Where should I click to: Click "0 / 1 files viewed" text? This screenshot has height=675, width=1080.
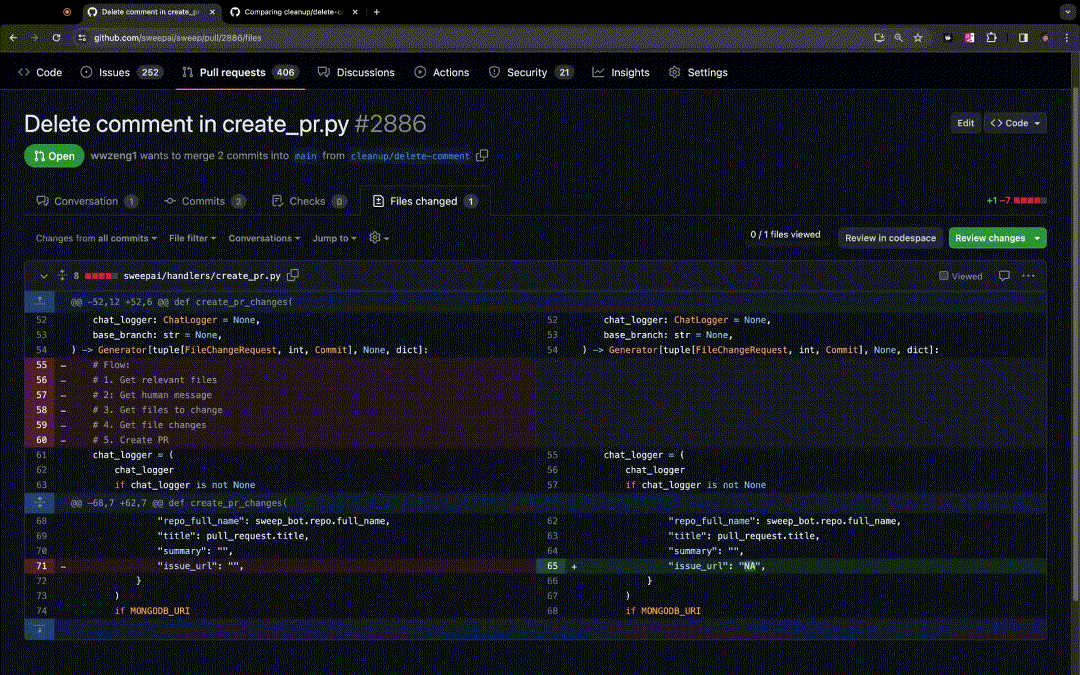pyautogui.click(x=785, y=234)
